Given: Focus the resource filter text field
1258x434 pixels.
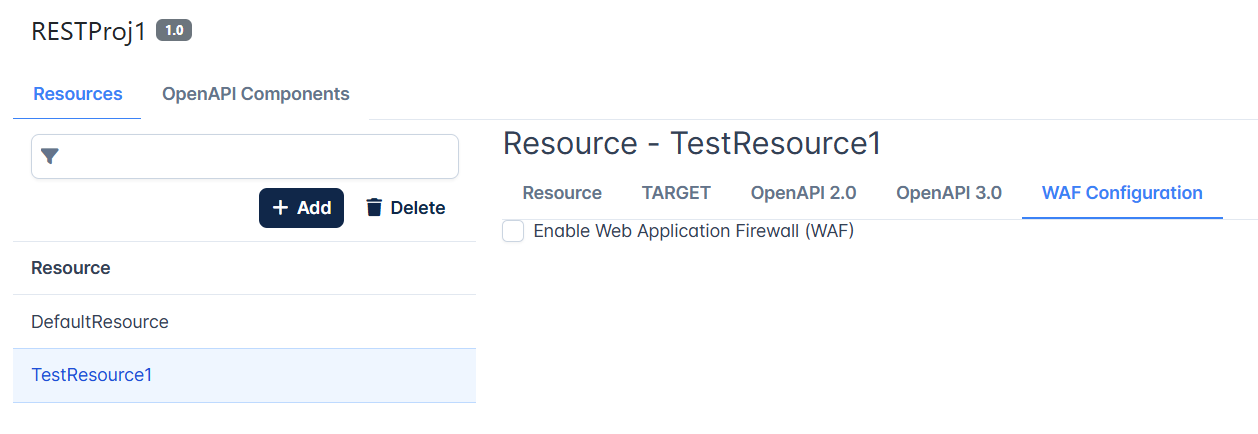Looking at the screenshot, I should tap(245, 157).
